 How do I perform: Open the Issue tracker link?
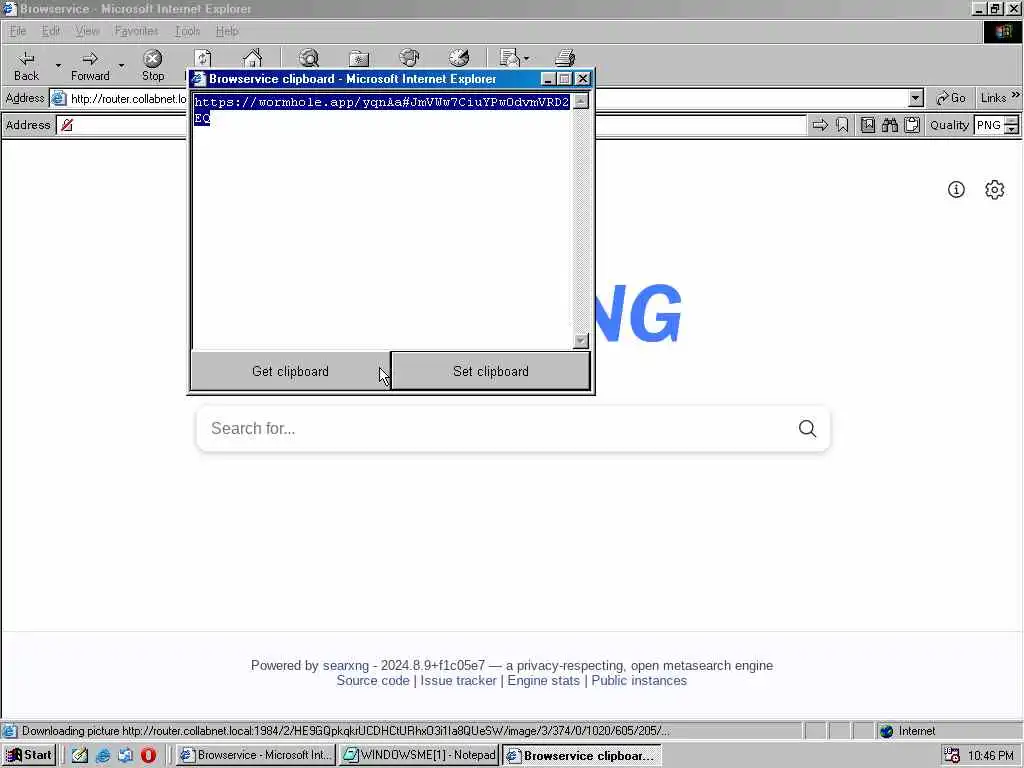[458, 680]
